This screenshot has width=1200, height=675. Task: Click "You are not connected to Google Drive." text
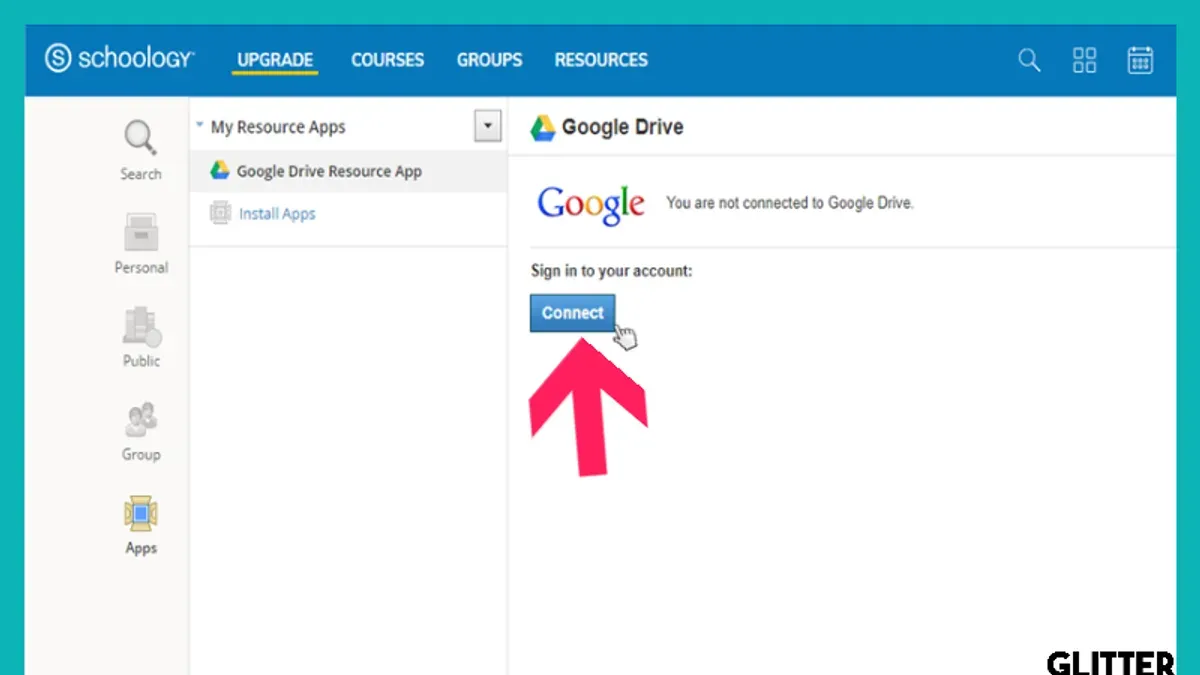790,203
